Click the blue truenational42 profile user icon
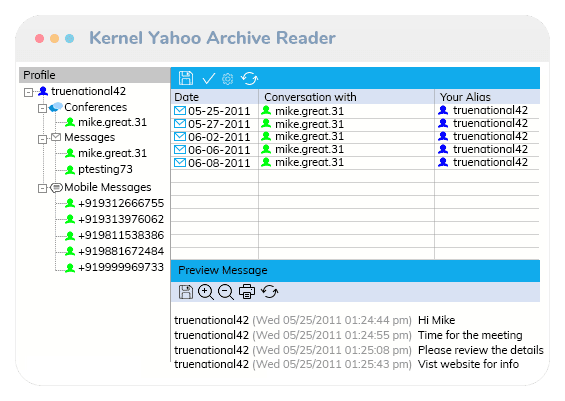This screenshot has width=565, height=401. pos(43,91)
